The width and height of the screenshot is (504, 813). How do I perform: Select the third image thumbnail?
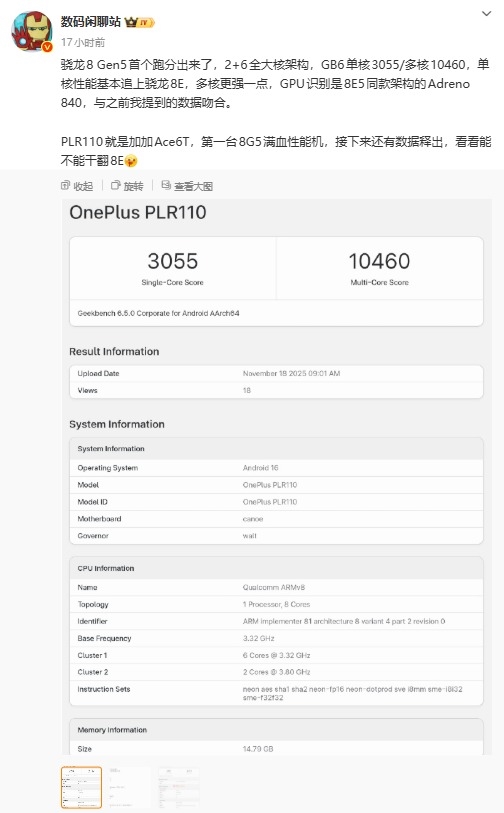(x=179, y=787)
